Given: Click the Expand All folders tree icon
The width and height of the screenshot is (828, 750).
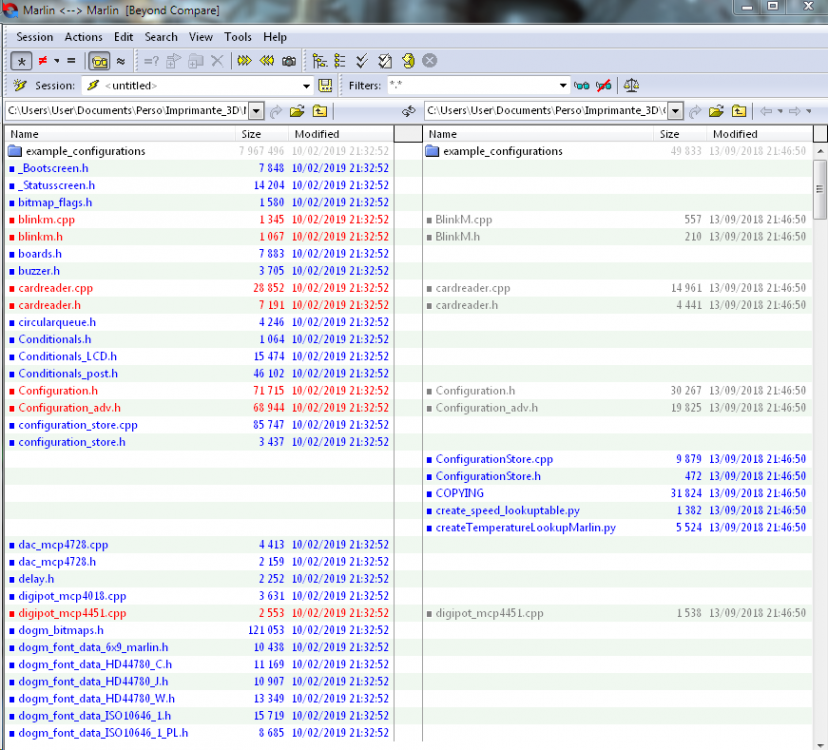Looking at the screenshot, I should [x=319, y=61].
